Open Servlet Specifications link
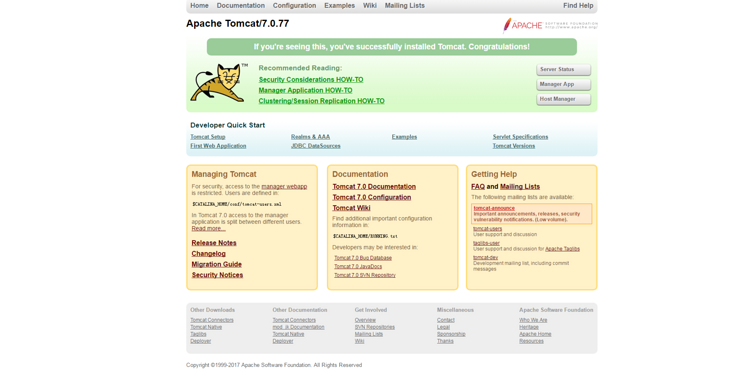This screenshot has width=732, height=392. pos(521,137)
